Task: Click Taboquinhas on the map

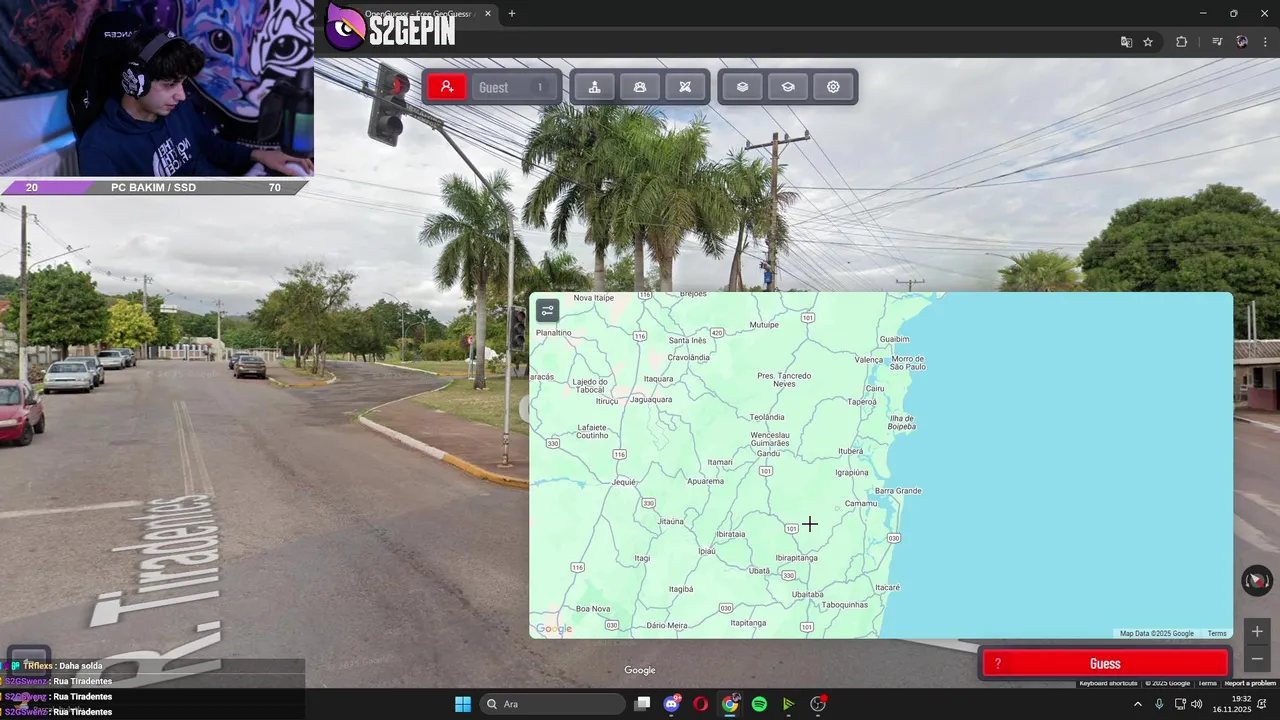Action: 844,605
